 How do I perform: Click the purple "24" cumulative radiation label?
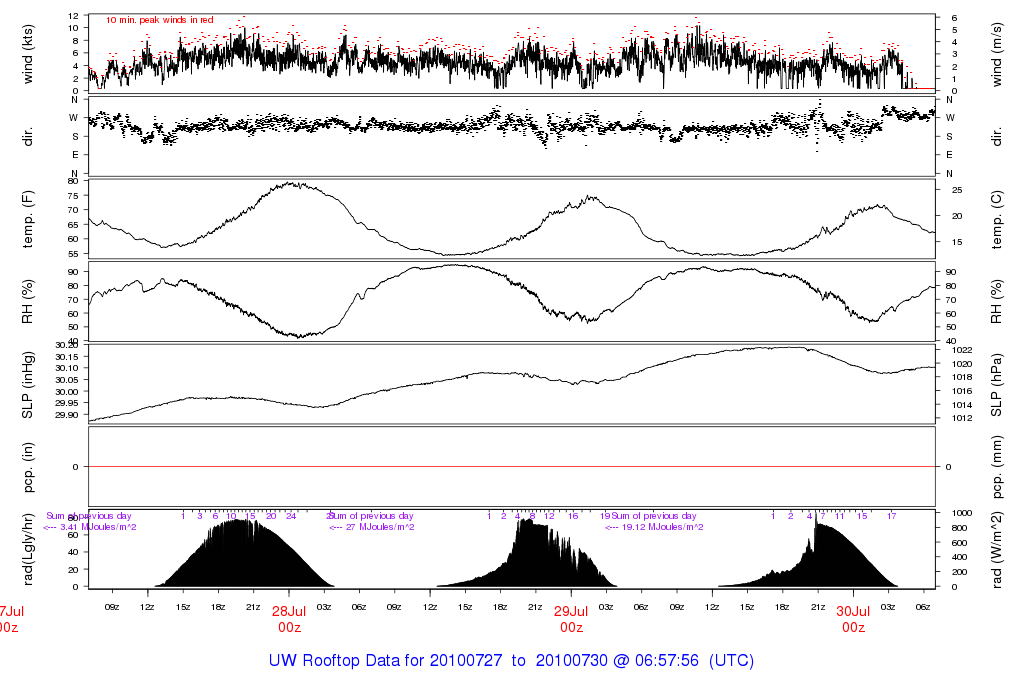pos(291,516)
